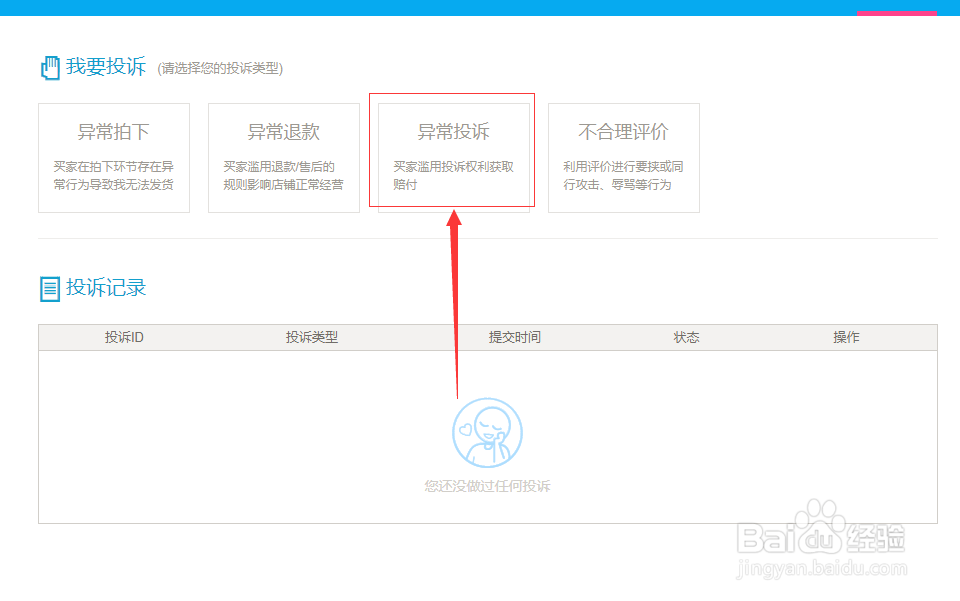Choose the 异常投诉 complaint type card
This screenshot has width=960, height=601.
coord(454,158)
